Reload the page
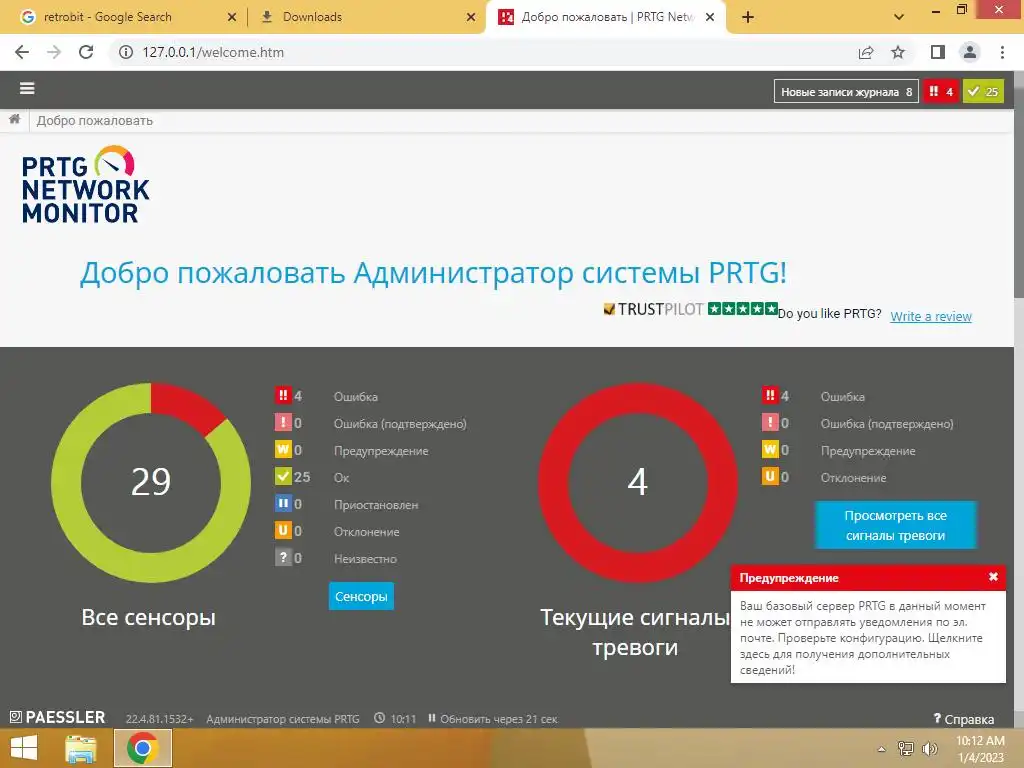 point(86,52)
